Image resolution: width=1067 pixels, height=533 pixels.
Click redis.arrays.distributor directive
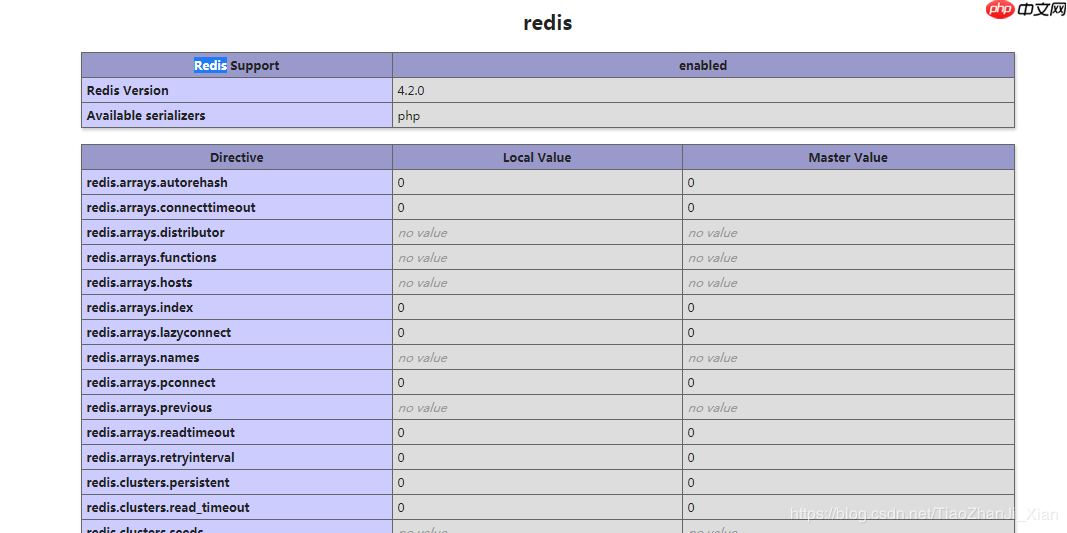pyautogui.click(x=155, y=233)
